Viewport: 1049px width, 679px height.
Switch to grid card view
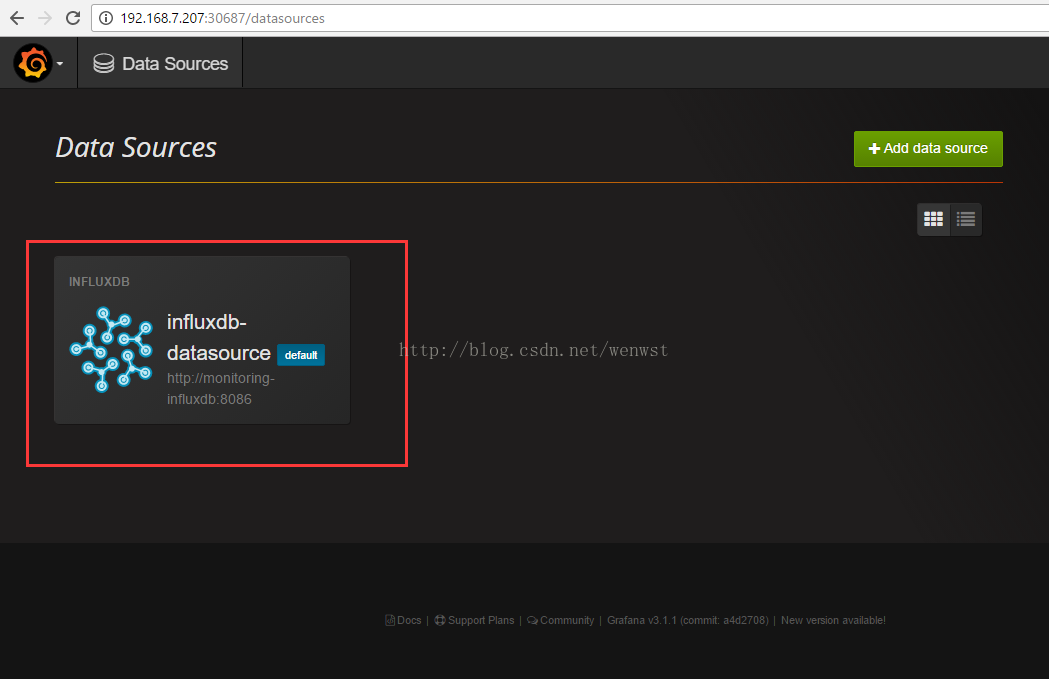[933, 219]
